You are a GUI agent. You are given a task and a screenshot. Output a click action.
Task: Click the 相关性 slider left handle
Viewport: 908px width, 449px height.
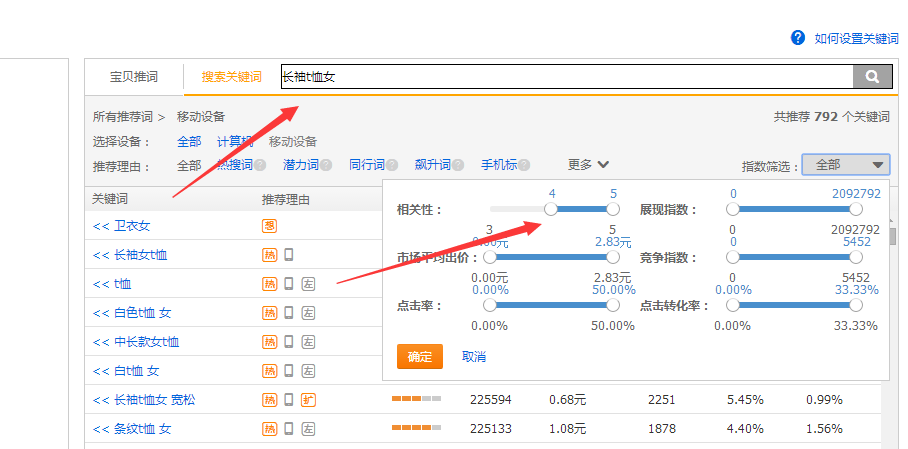pos(550,209)
